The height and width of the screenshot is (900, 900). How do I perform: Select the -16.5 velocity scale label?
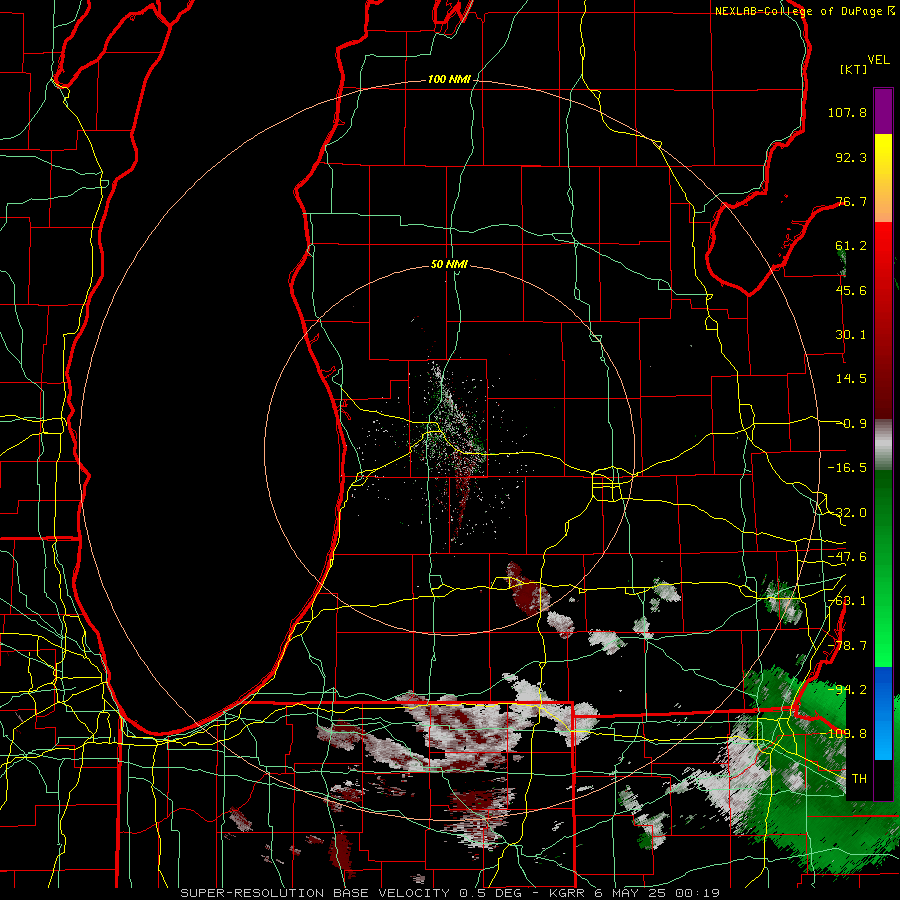coord(847,468)
